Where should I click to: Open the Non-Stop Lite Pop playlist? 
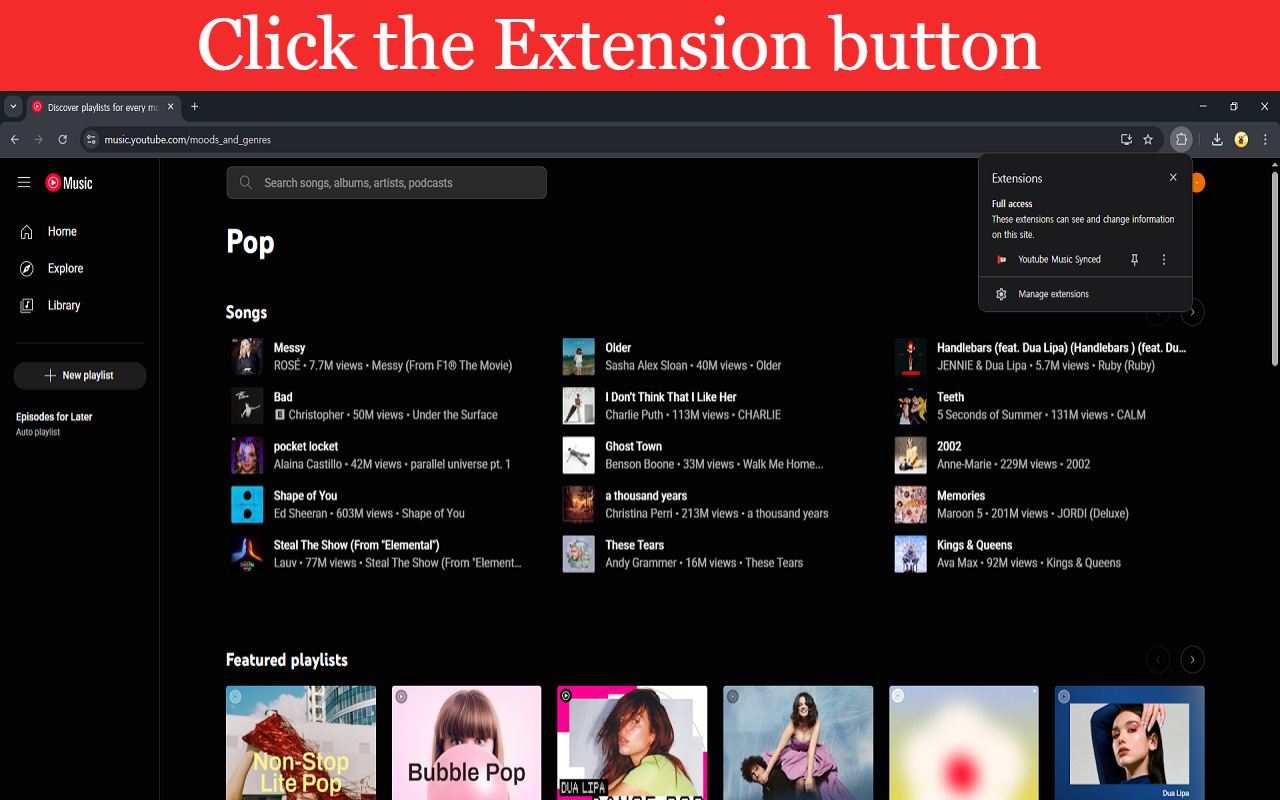[x=301, y=742]
